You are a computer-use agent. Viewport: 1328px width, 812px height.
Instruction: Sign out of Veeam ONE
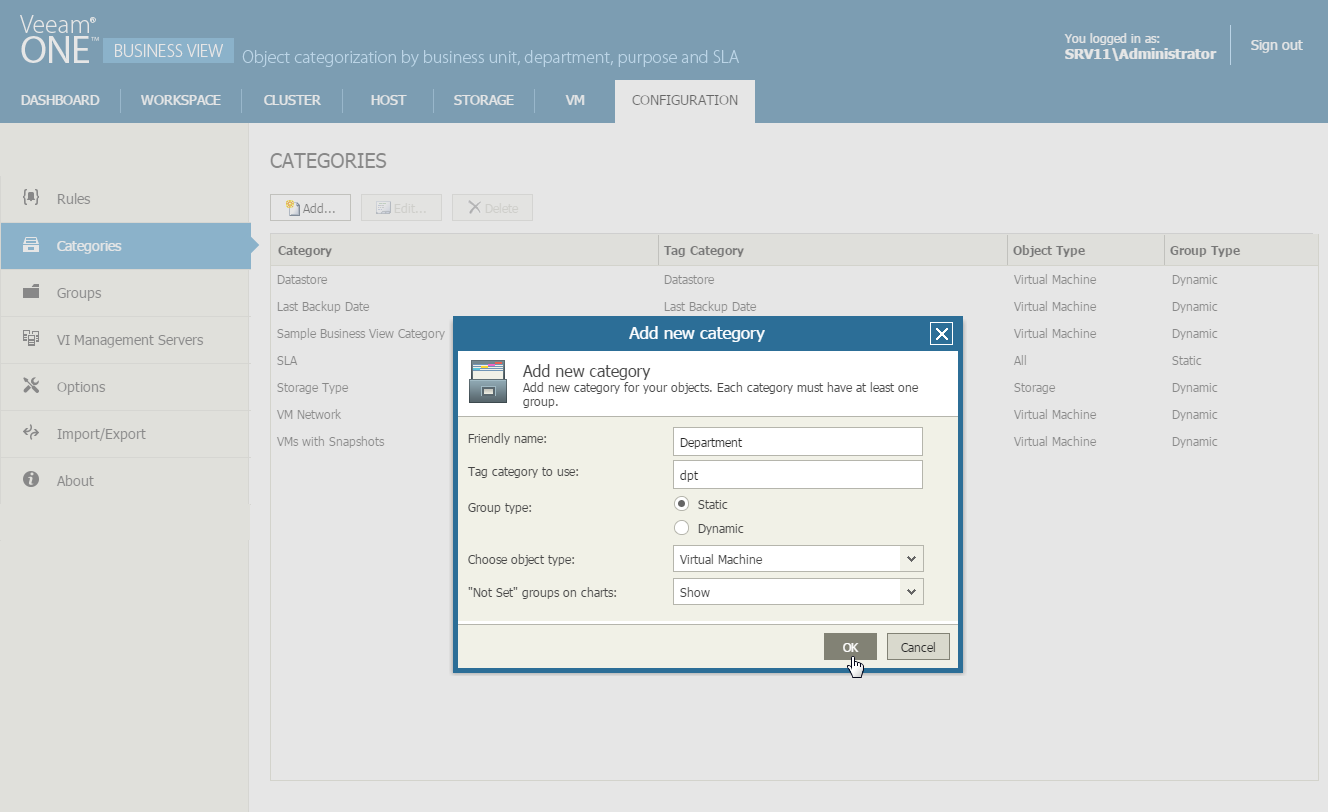pos(1276,45)
